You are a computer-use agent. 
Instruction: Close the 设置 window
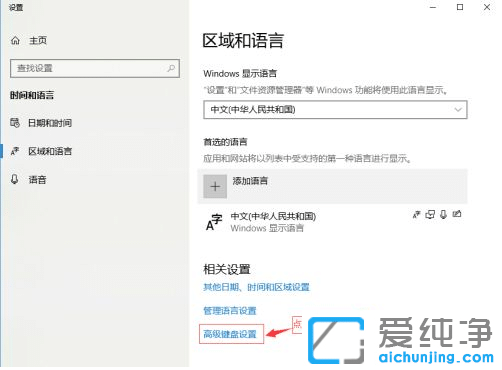487,7
